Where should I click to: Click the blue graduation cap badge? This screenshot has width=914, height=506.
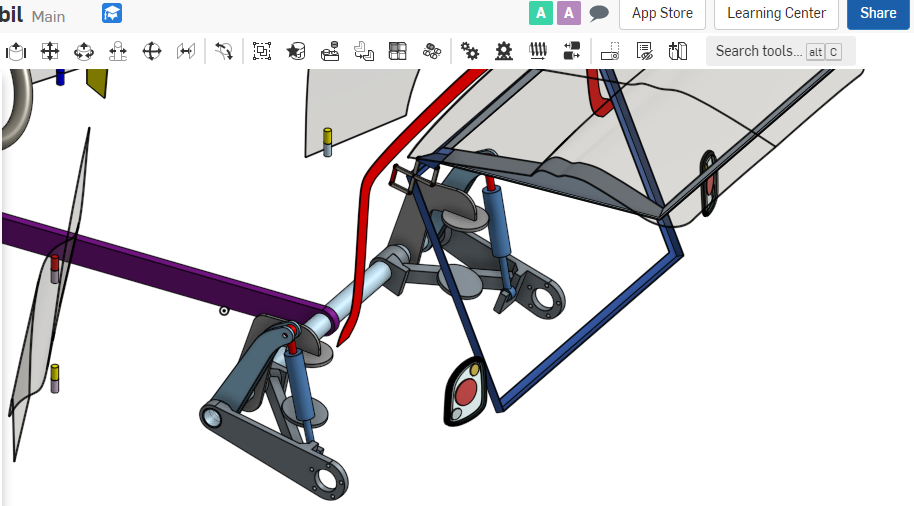[112, 13]
